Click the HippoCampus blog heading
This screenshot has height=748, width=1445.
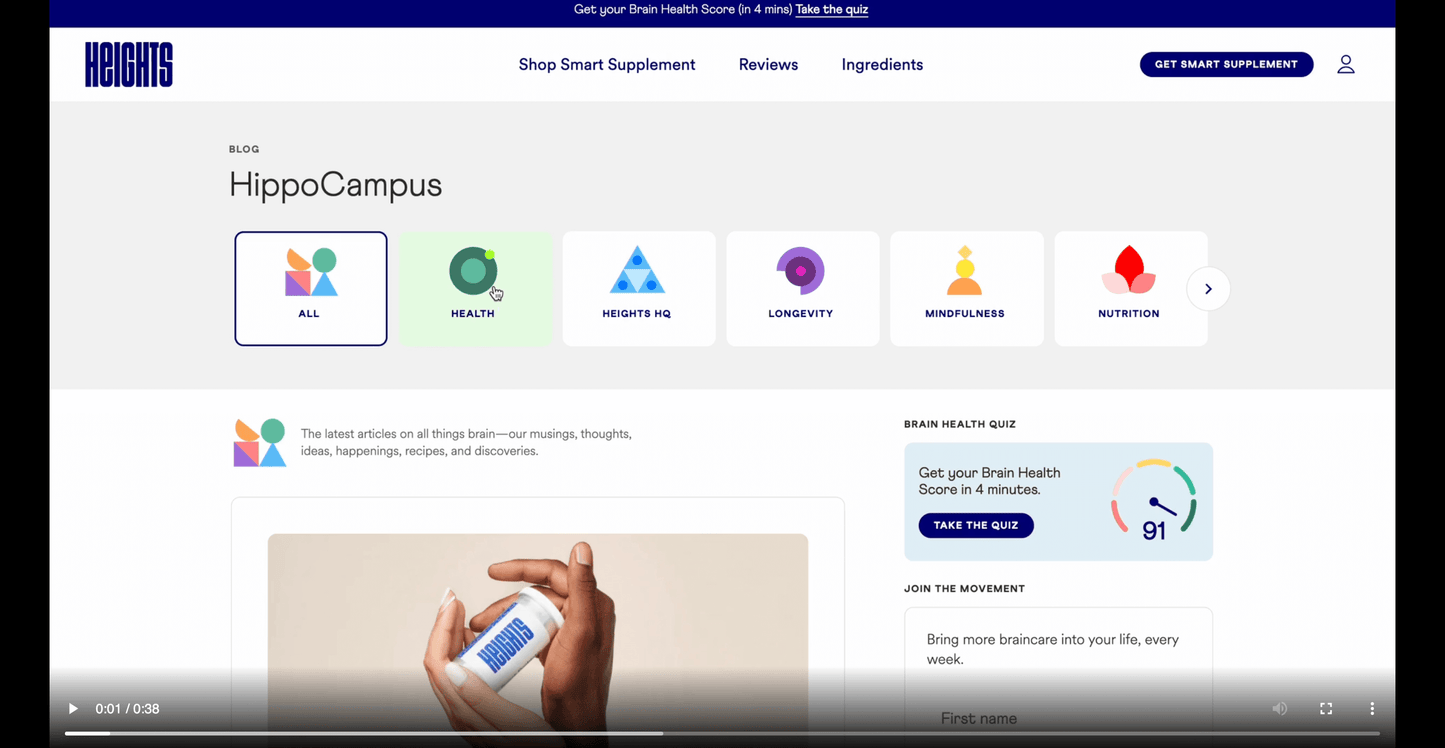pos(335,185)
